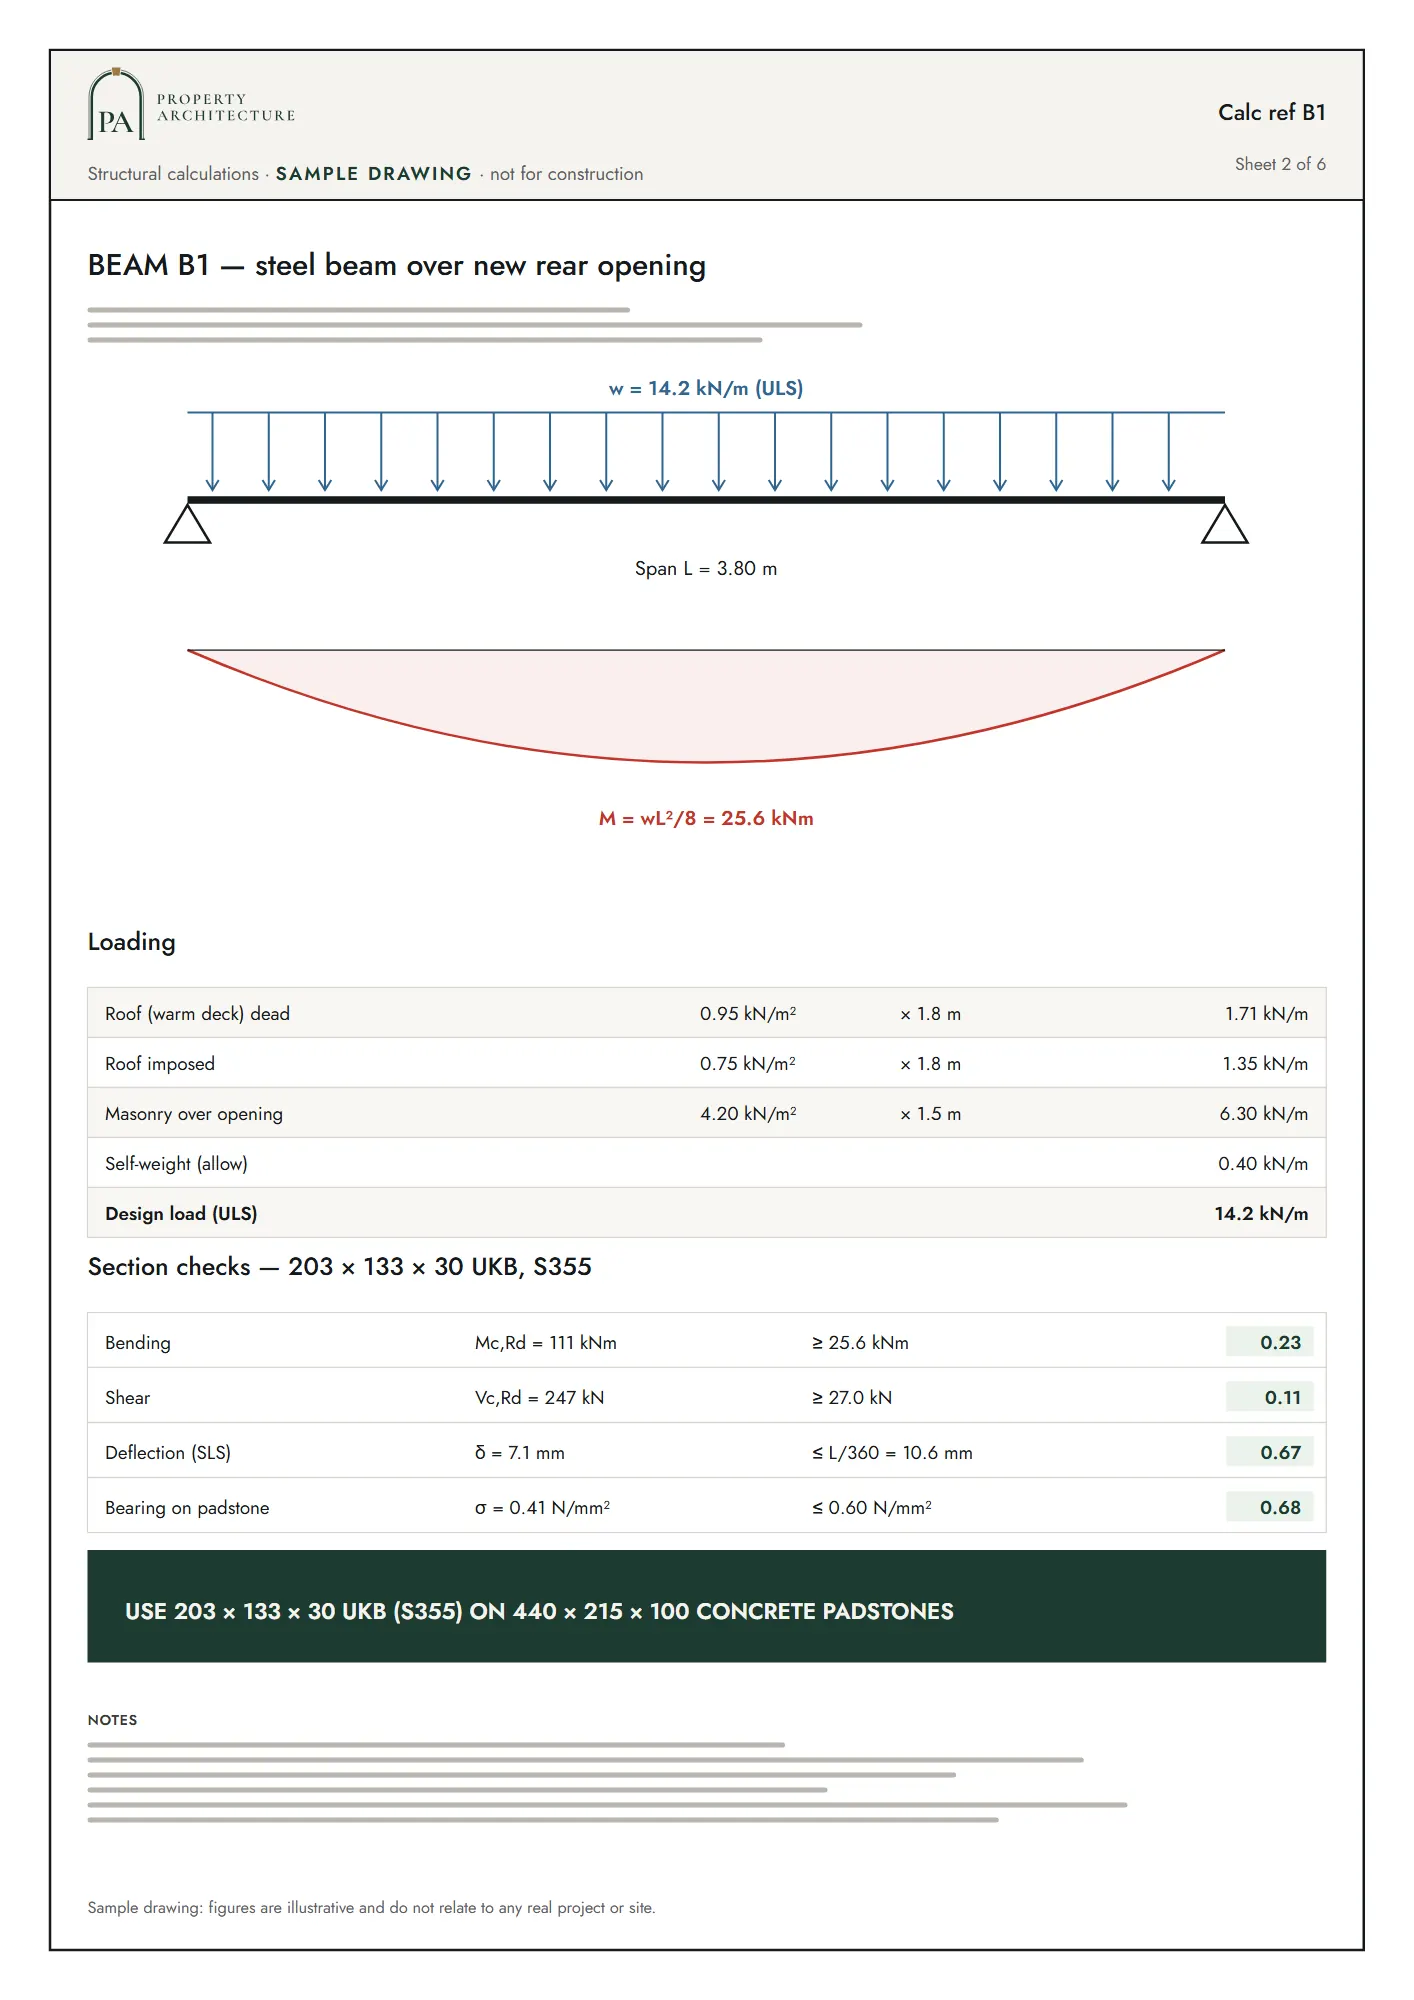Screen dimensions: 1414x2000
Task: Click the '≥ 27.0 kN' shear demand
Action: point(852,1398)
